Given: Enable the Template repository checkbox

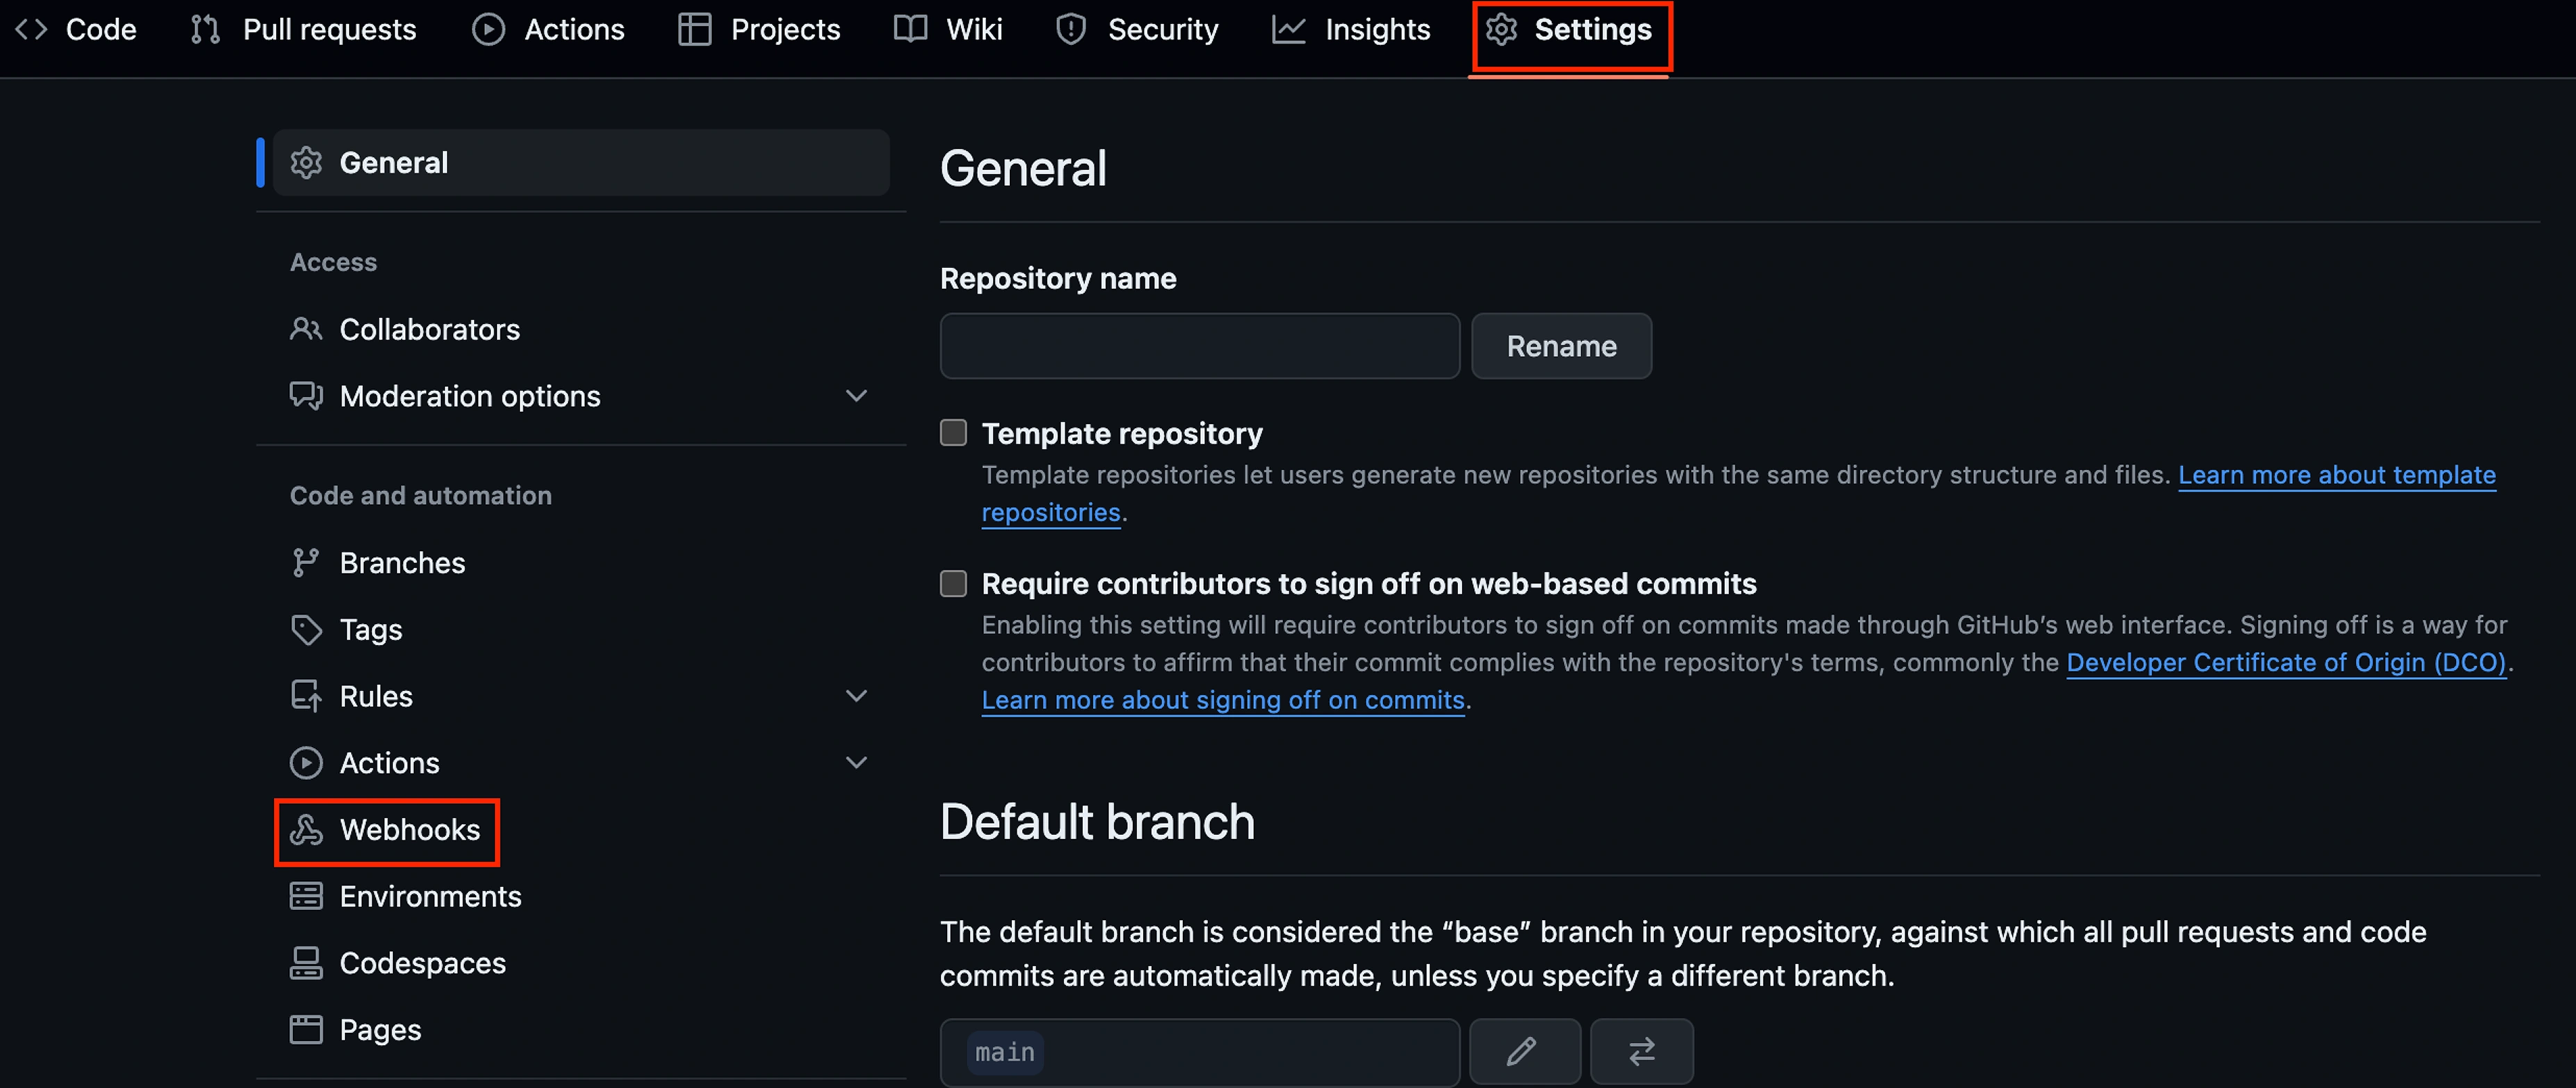Looking at the screenshot, I should [x=952, y=432].
